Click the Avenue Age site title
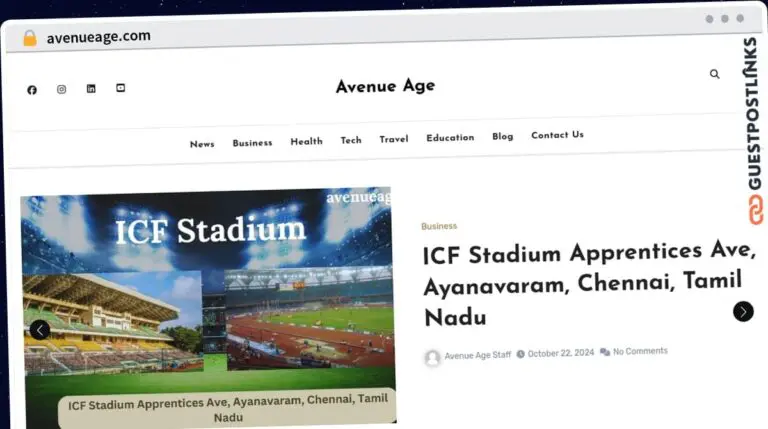 pos(385,86)
